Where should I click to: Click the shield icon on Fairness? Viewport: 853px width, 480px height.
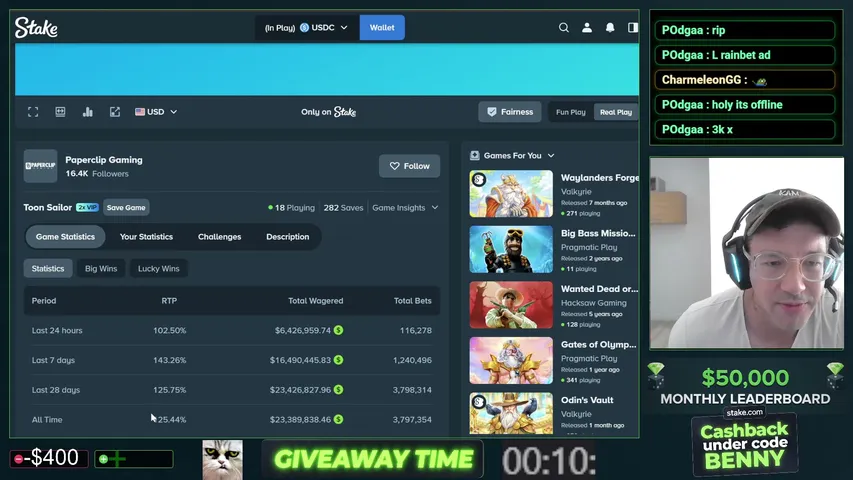point(492,112)
